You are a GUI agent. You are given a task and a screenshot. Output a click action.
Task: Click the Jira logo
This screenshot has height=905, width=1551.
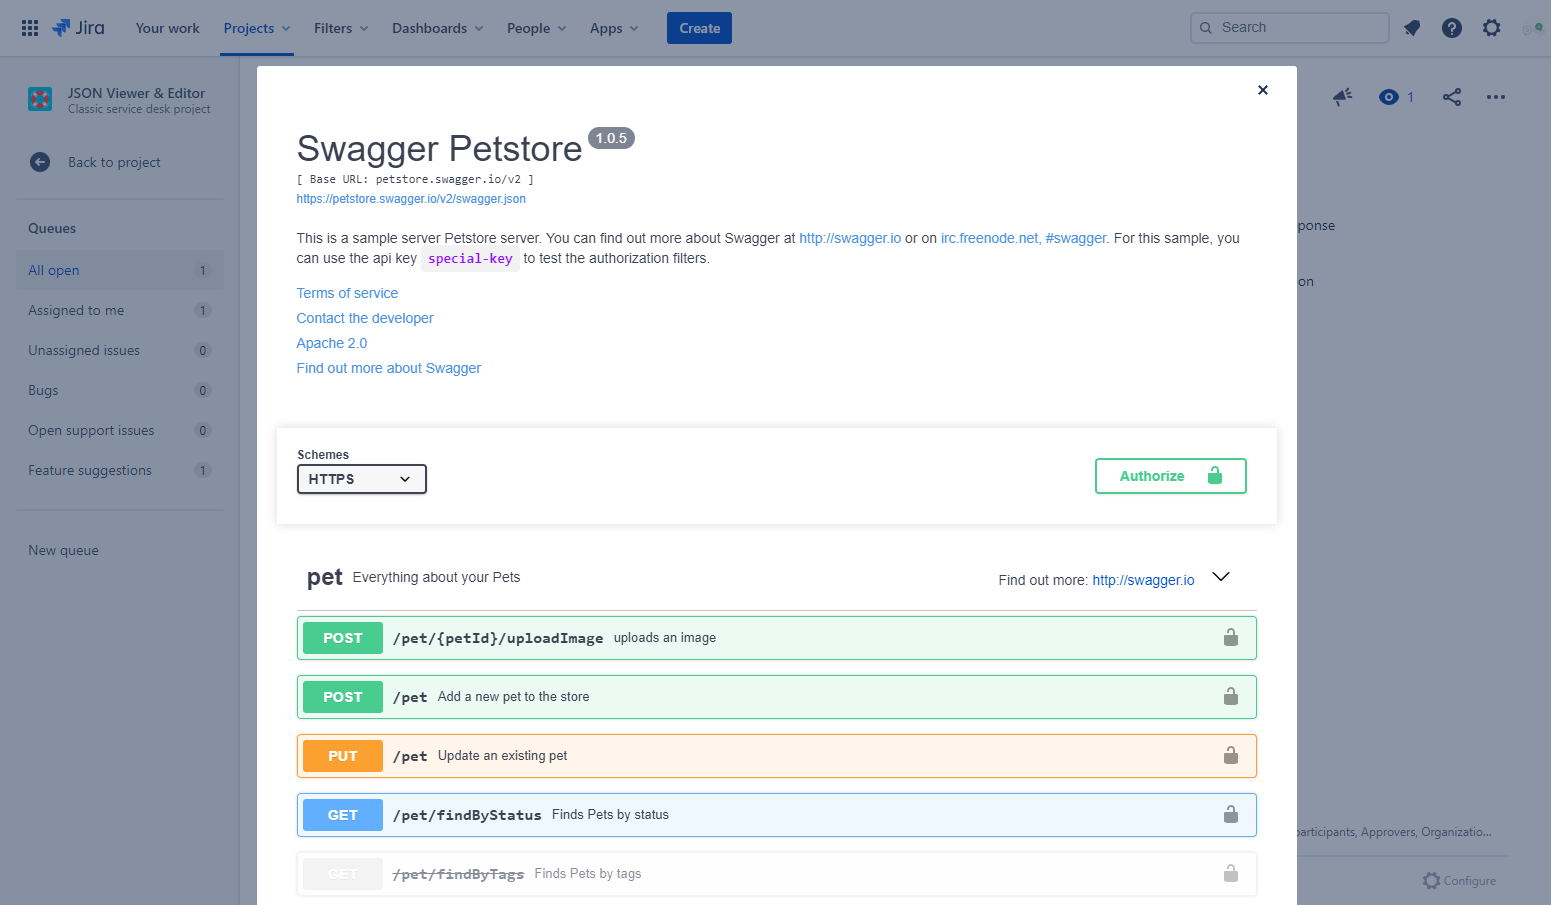(78, 28)
